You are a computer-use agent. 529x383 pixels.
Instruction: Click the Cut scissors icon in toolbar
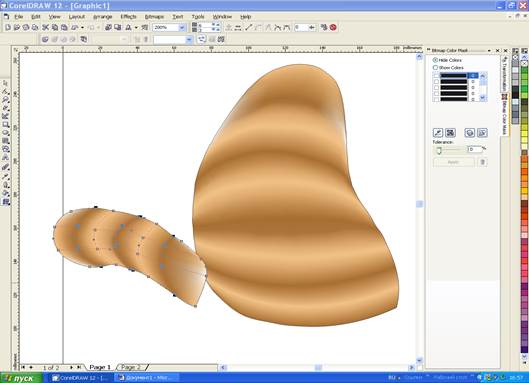[x=45, y=27]
